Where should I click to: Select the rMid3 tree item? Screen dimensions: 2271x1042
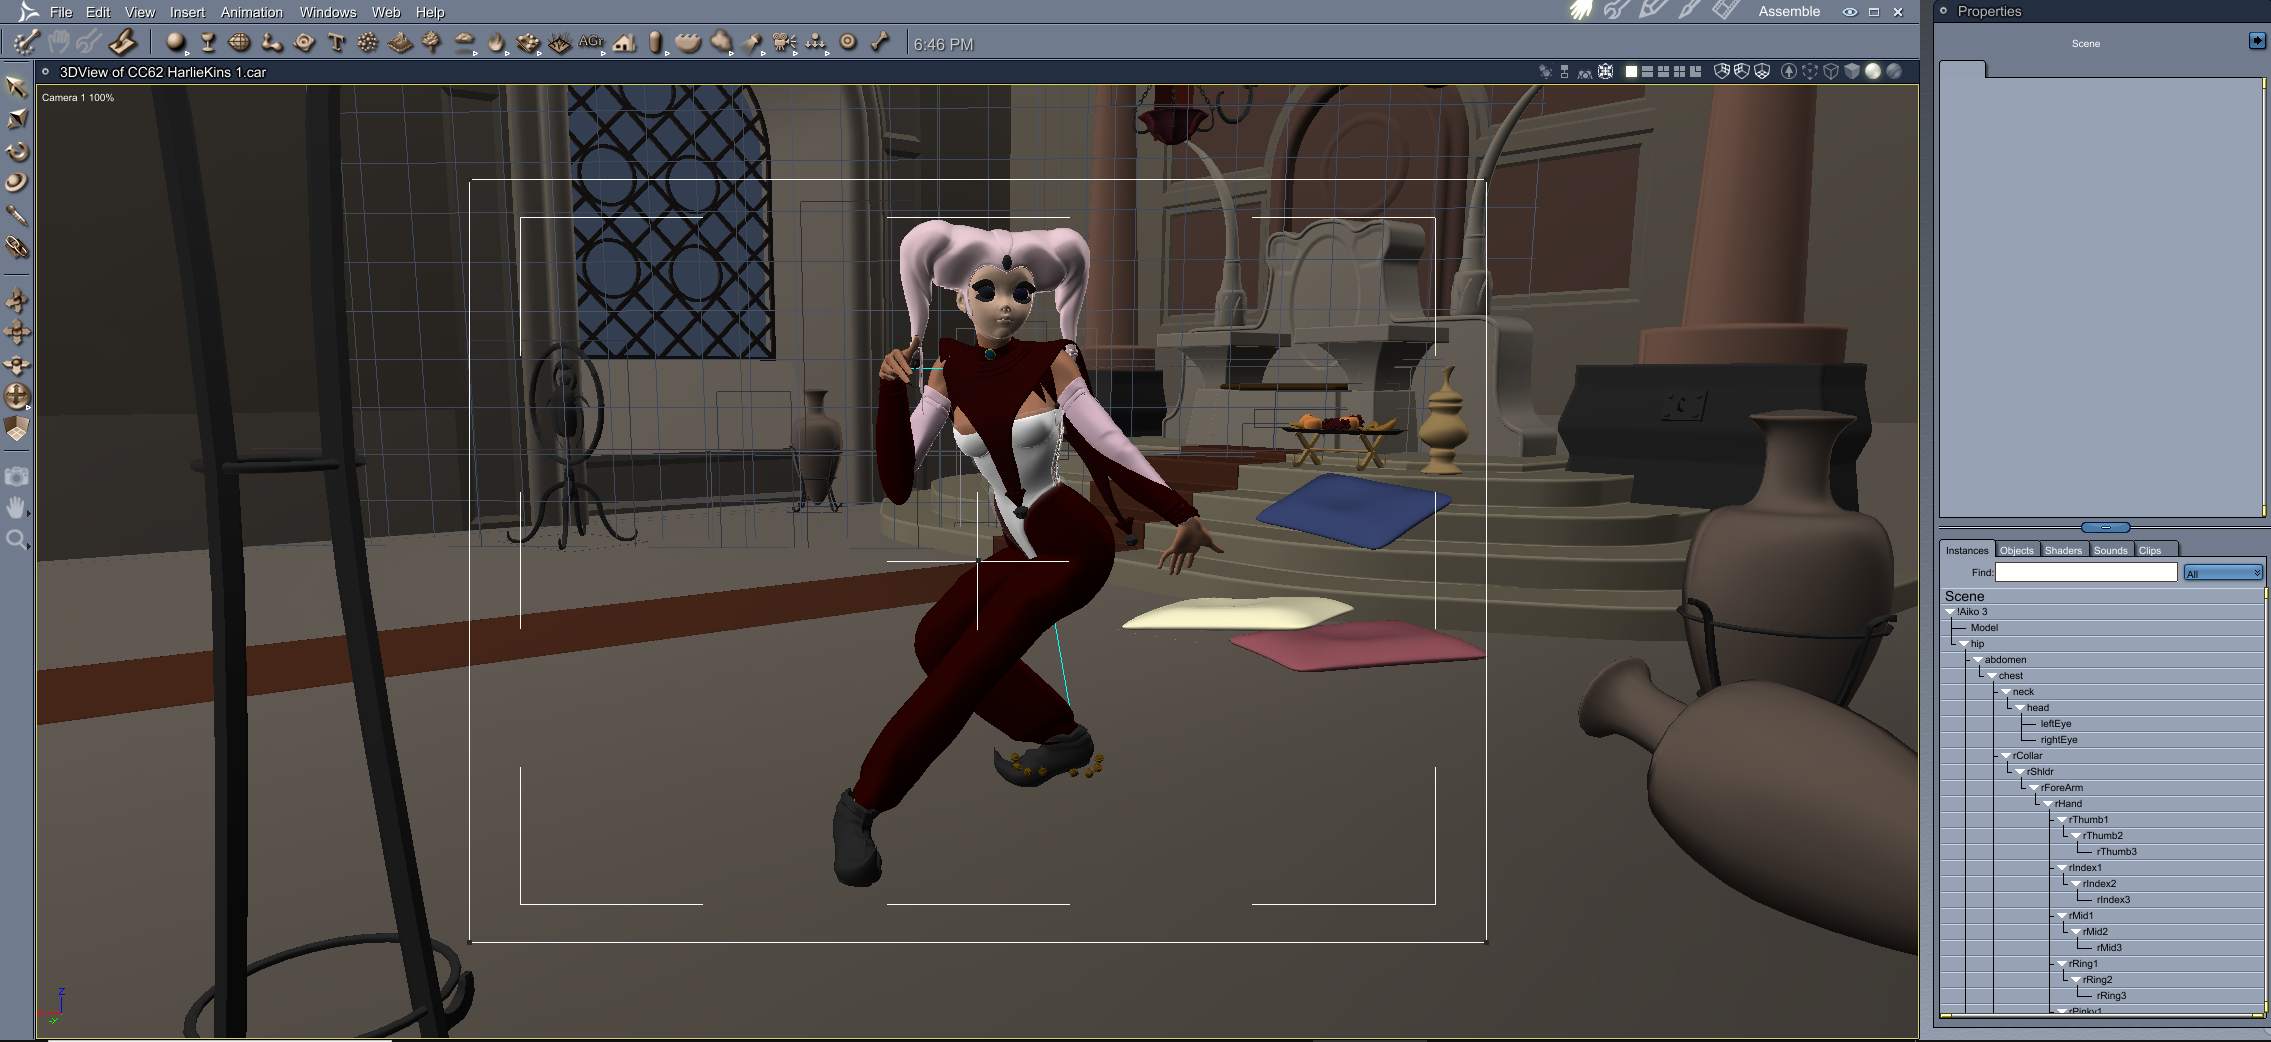tap(2109, 947)
